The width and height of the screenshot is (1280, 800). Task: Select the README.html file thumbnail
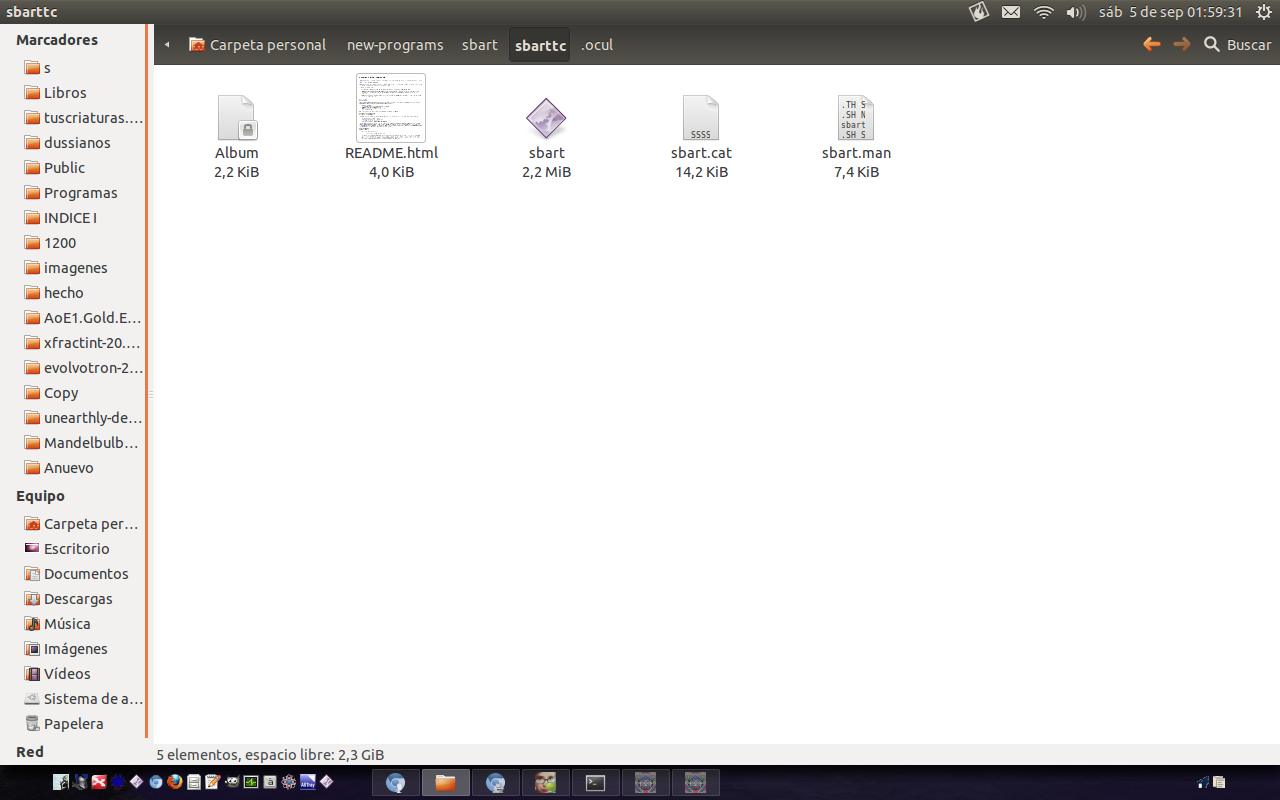point(391,108)
